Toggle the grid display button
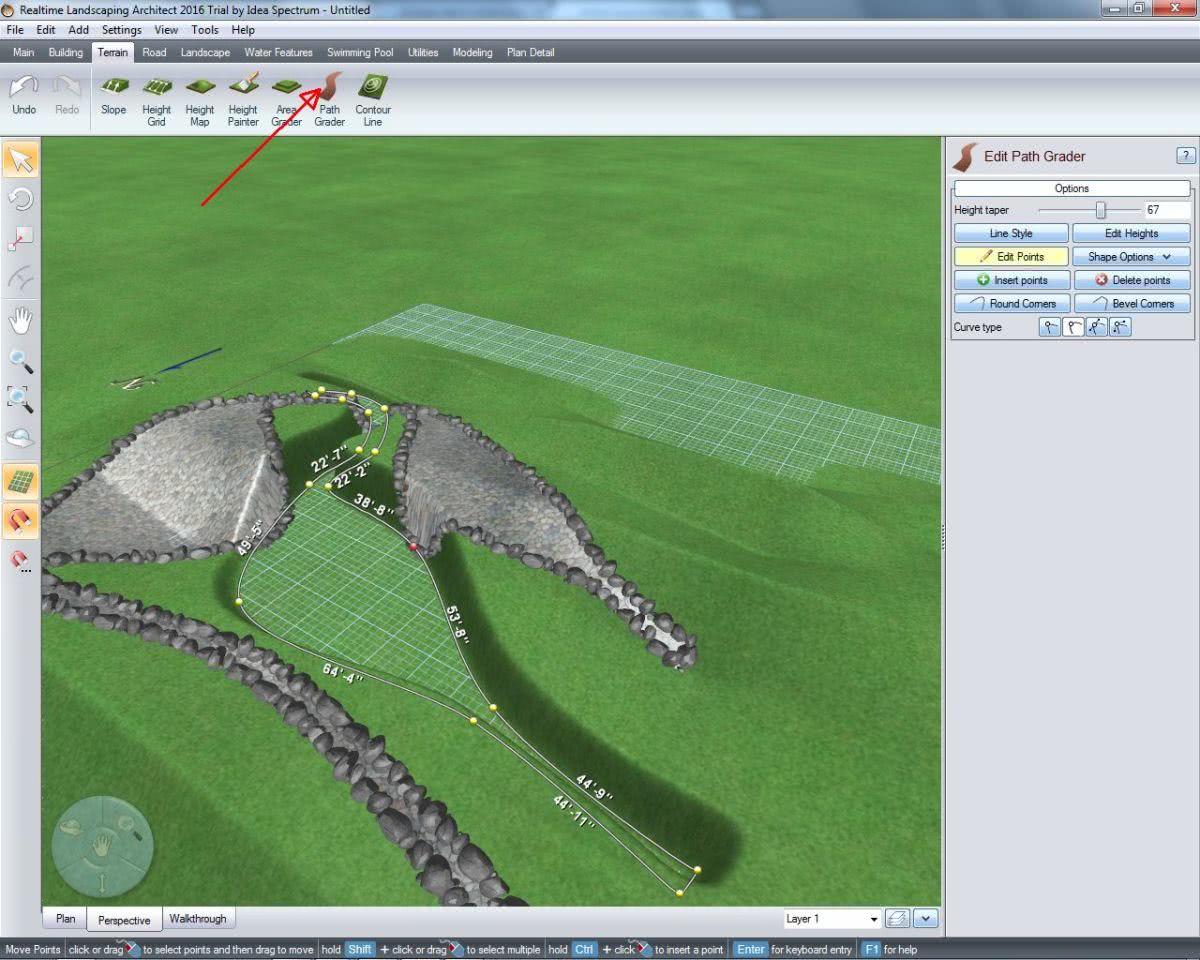Viewport: 1200px width, 960px height. pyautogui.click(x=21, y=481)
